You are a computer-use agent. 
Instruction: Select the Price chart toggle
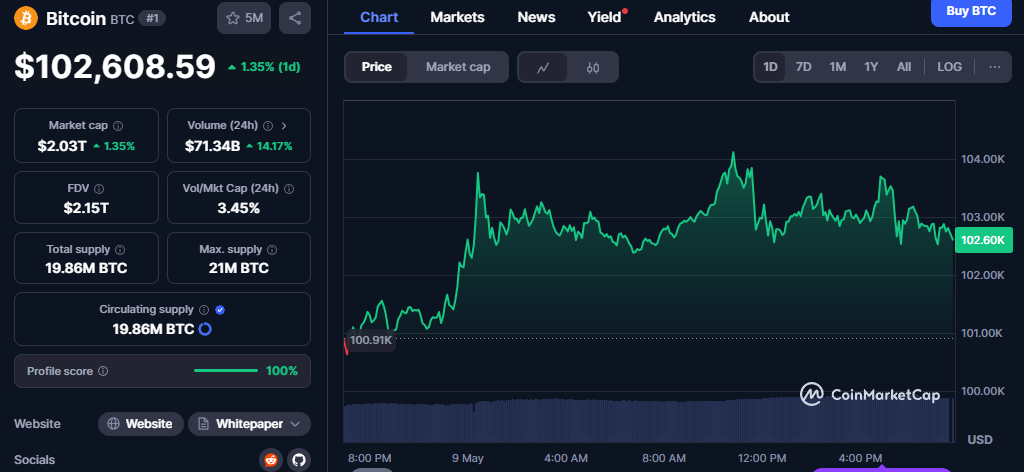tap(377, 67)
